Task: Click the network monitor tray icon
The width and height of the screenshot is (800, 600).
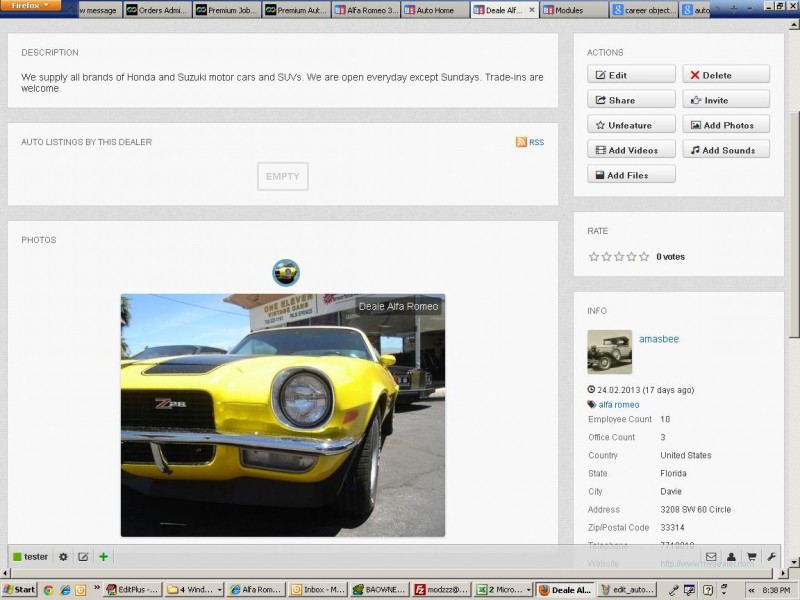Action: tap(689, 590)
